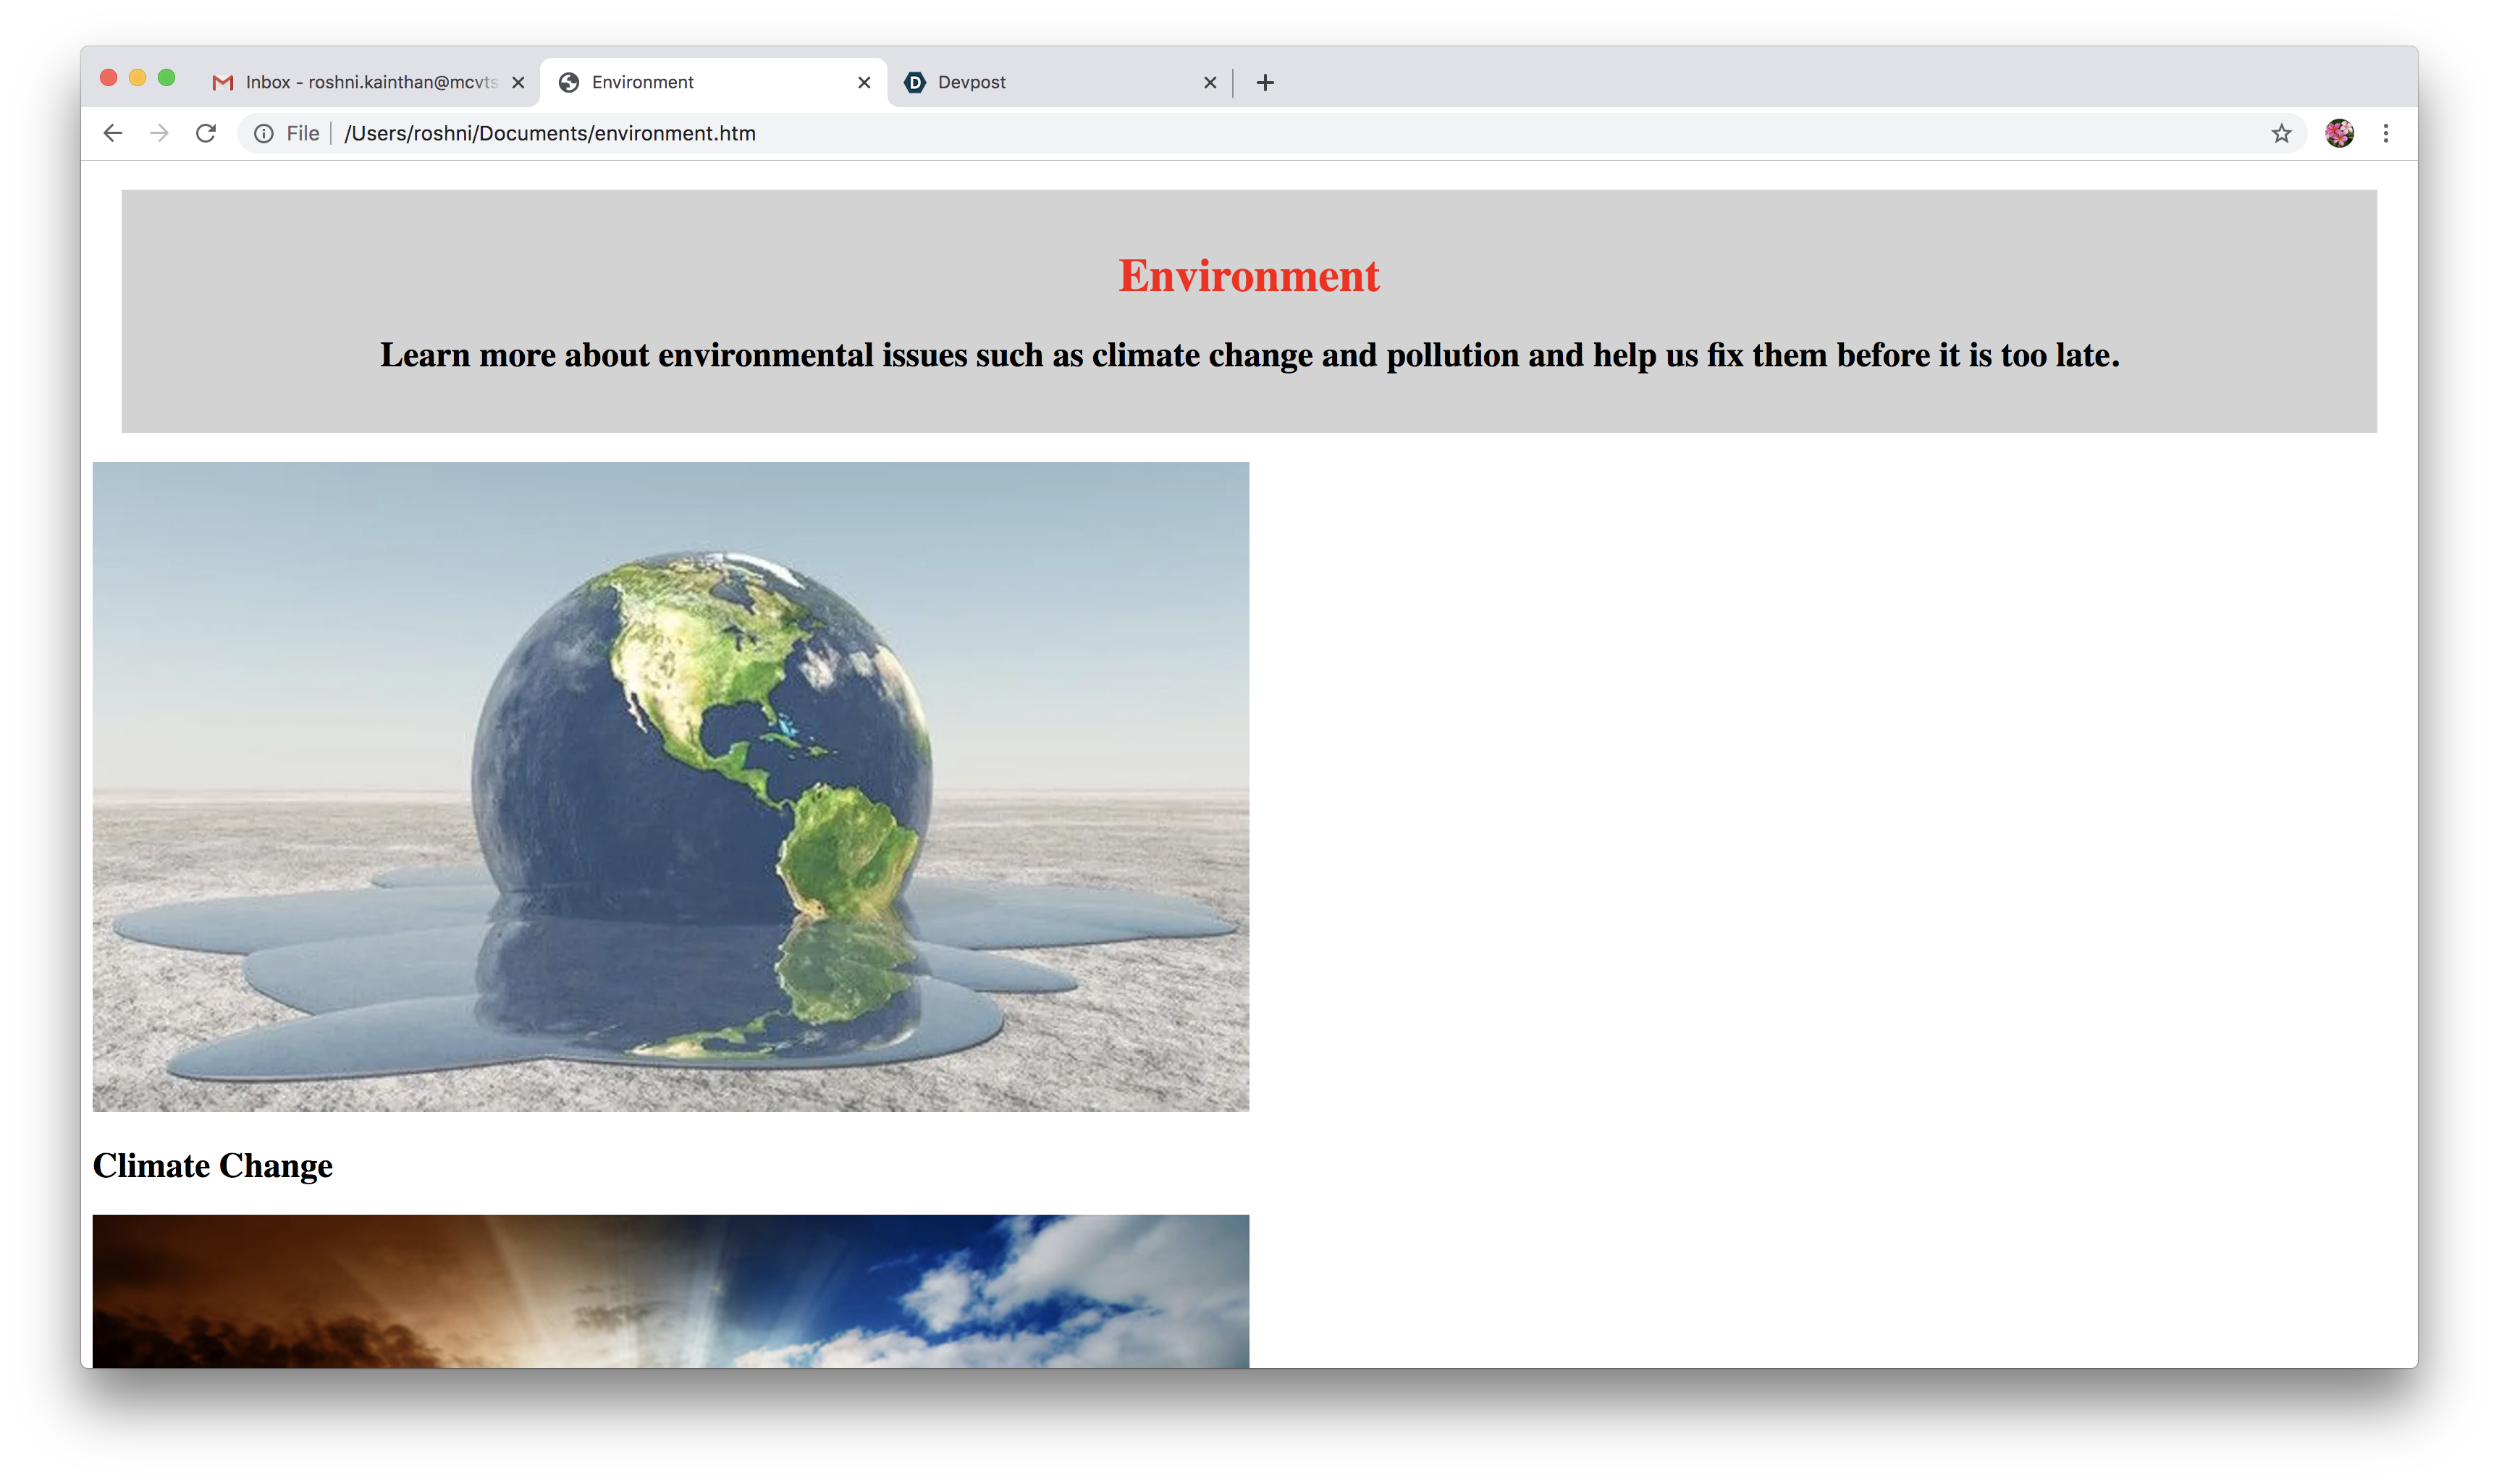The width and height of the screenshot is (2499, 1484).
Task: Click the site info icon beside File
Action: 264,133
